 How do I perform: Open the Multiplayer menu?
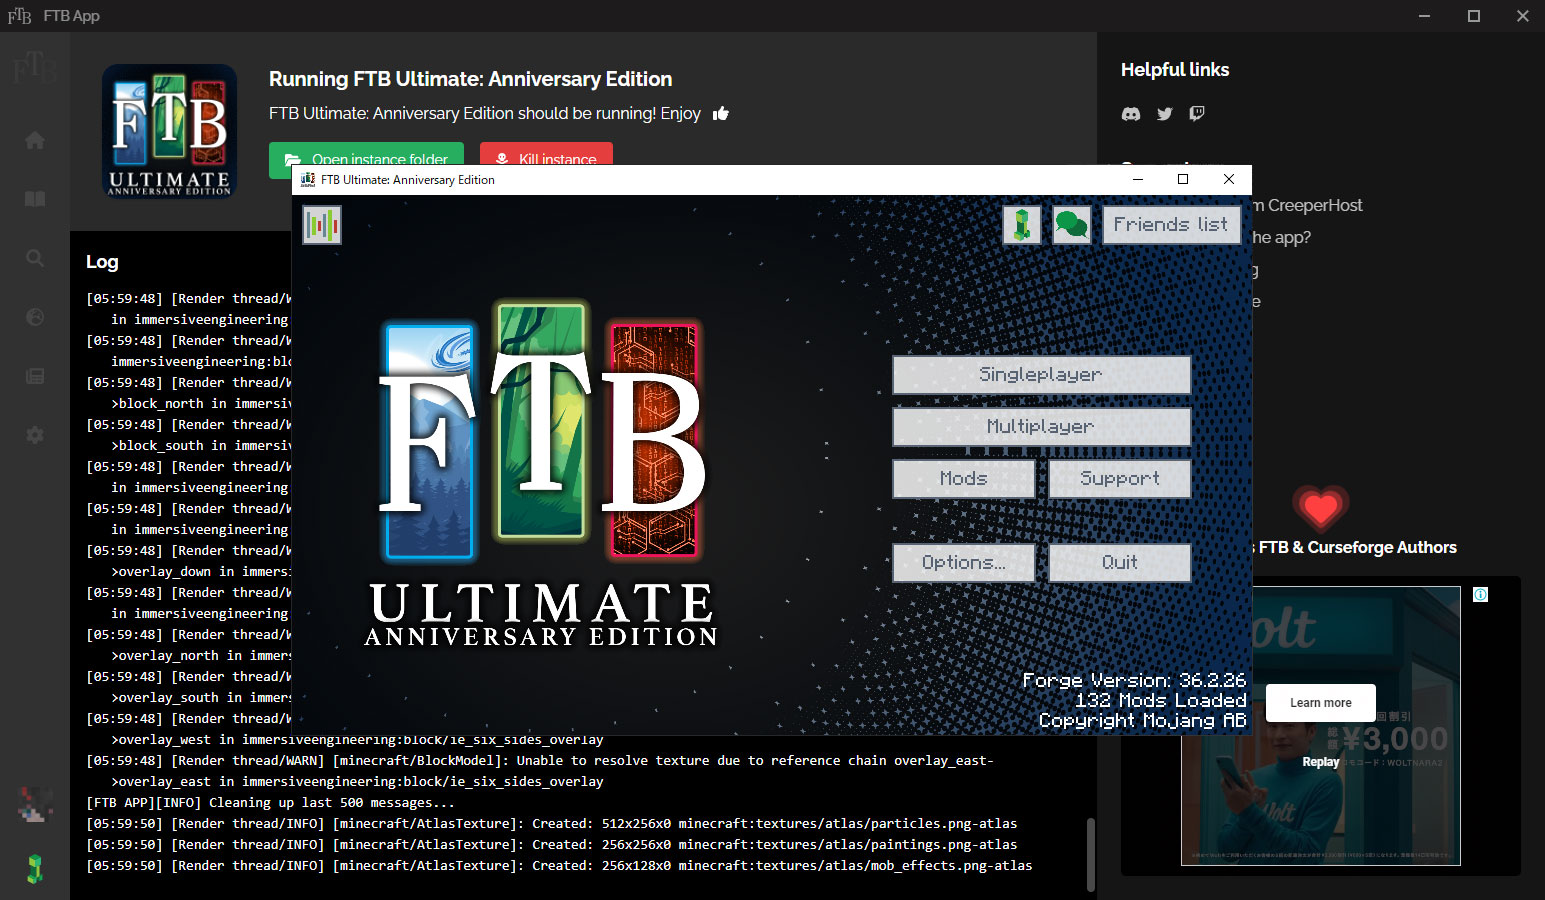pyautogui.click(x=1041, y=427)
